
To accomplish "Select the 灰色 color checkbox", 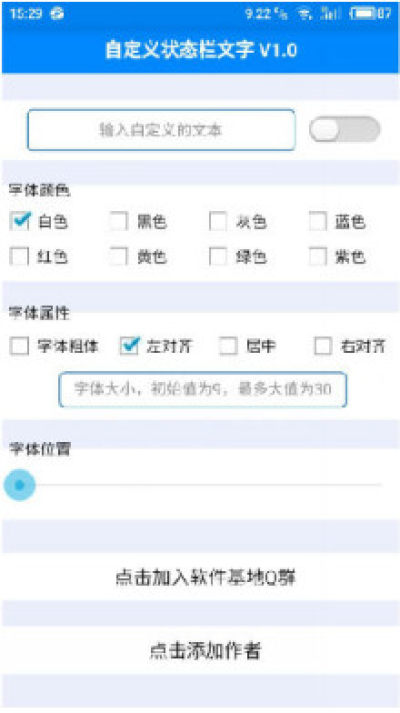I will 218,221.
